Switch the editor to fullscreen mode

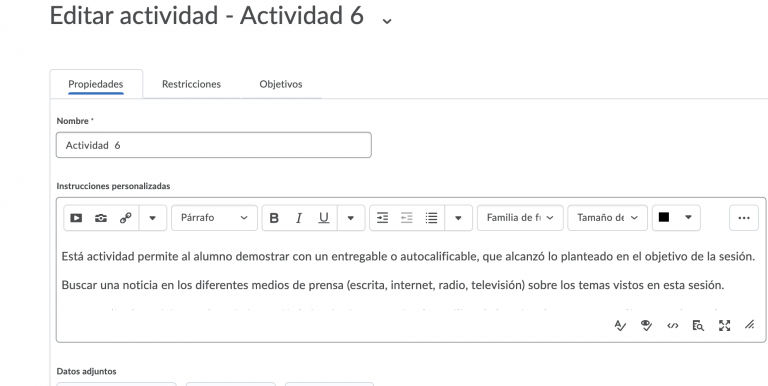[x=724, y=325]
